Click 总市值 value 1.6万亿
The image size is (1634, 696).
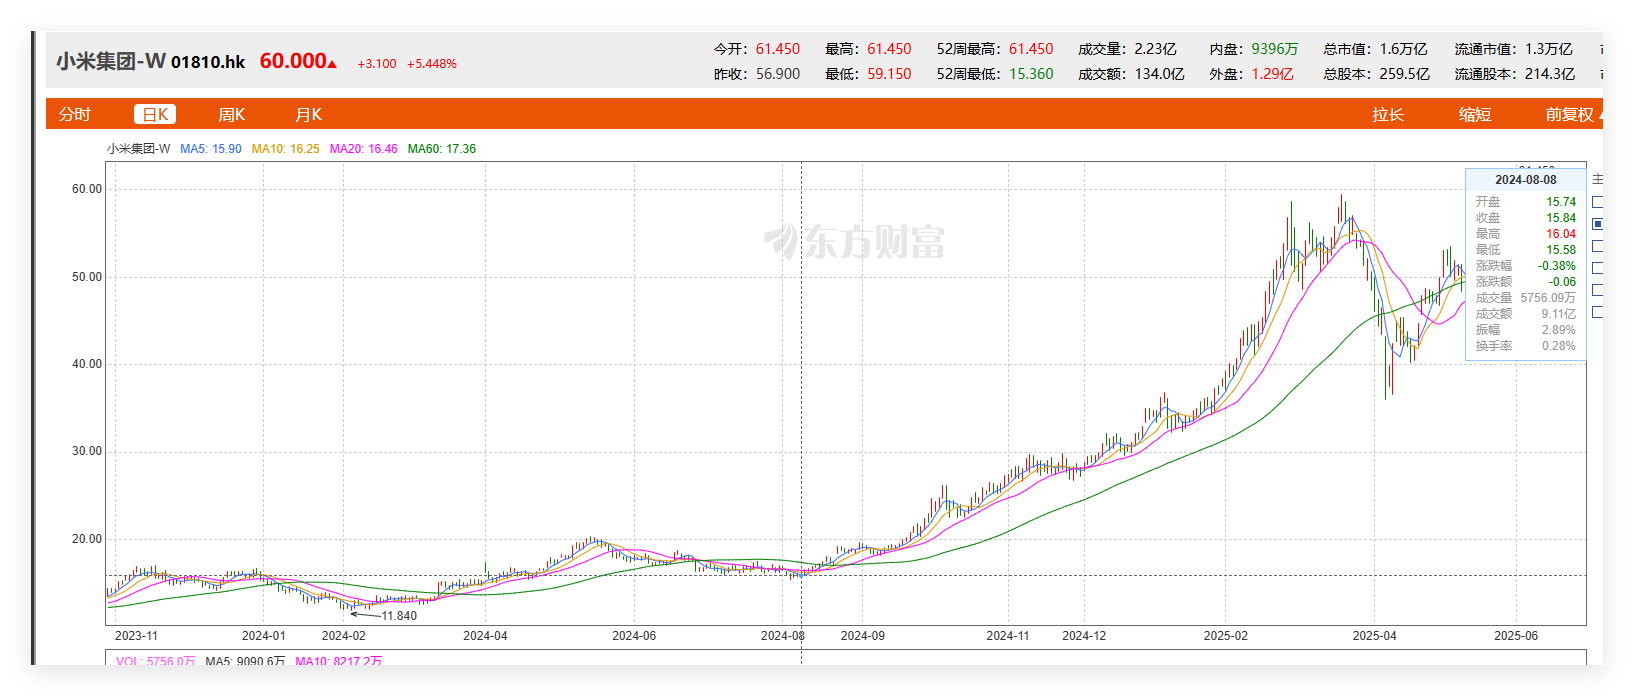(1403, 49)
